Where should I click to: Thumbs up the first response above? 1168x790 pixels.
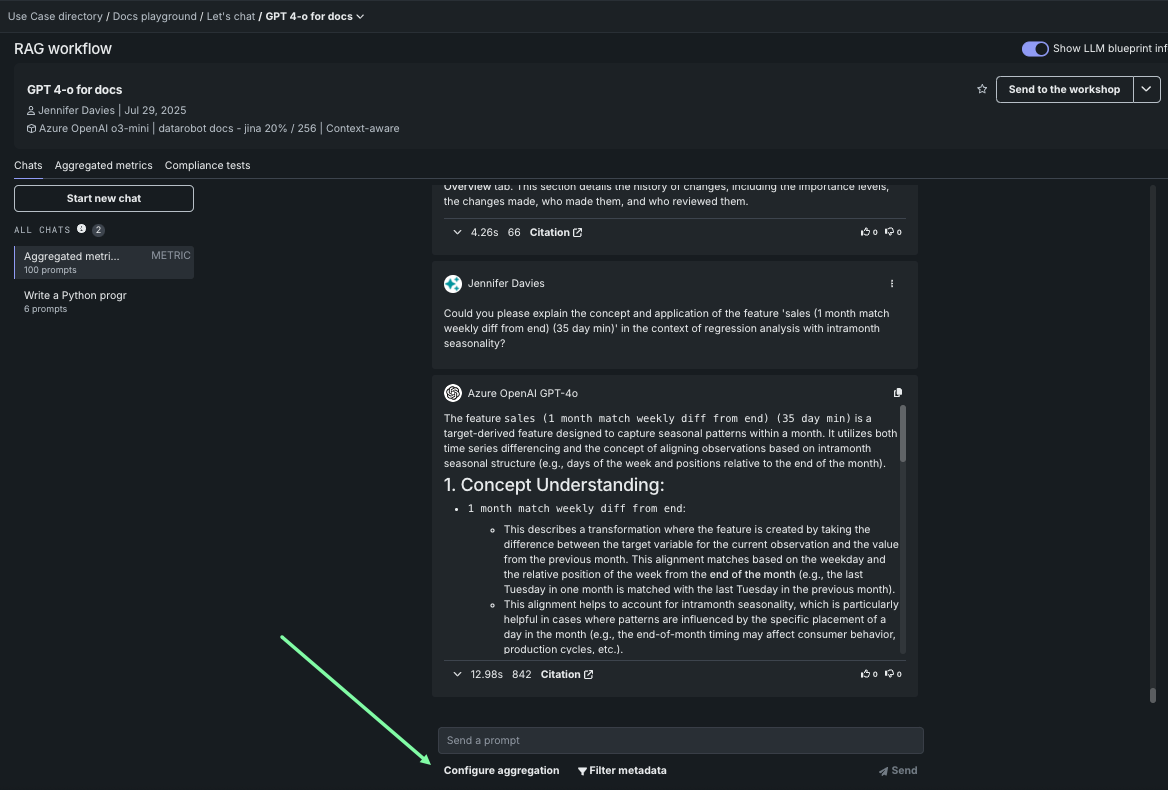pos(866,232)
